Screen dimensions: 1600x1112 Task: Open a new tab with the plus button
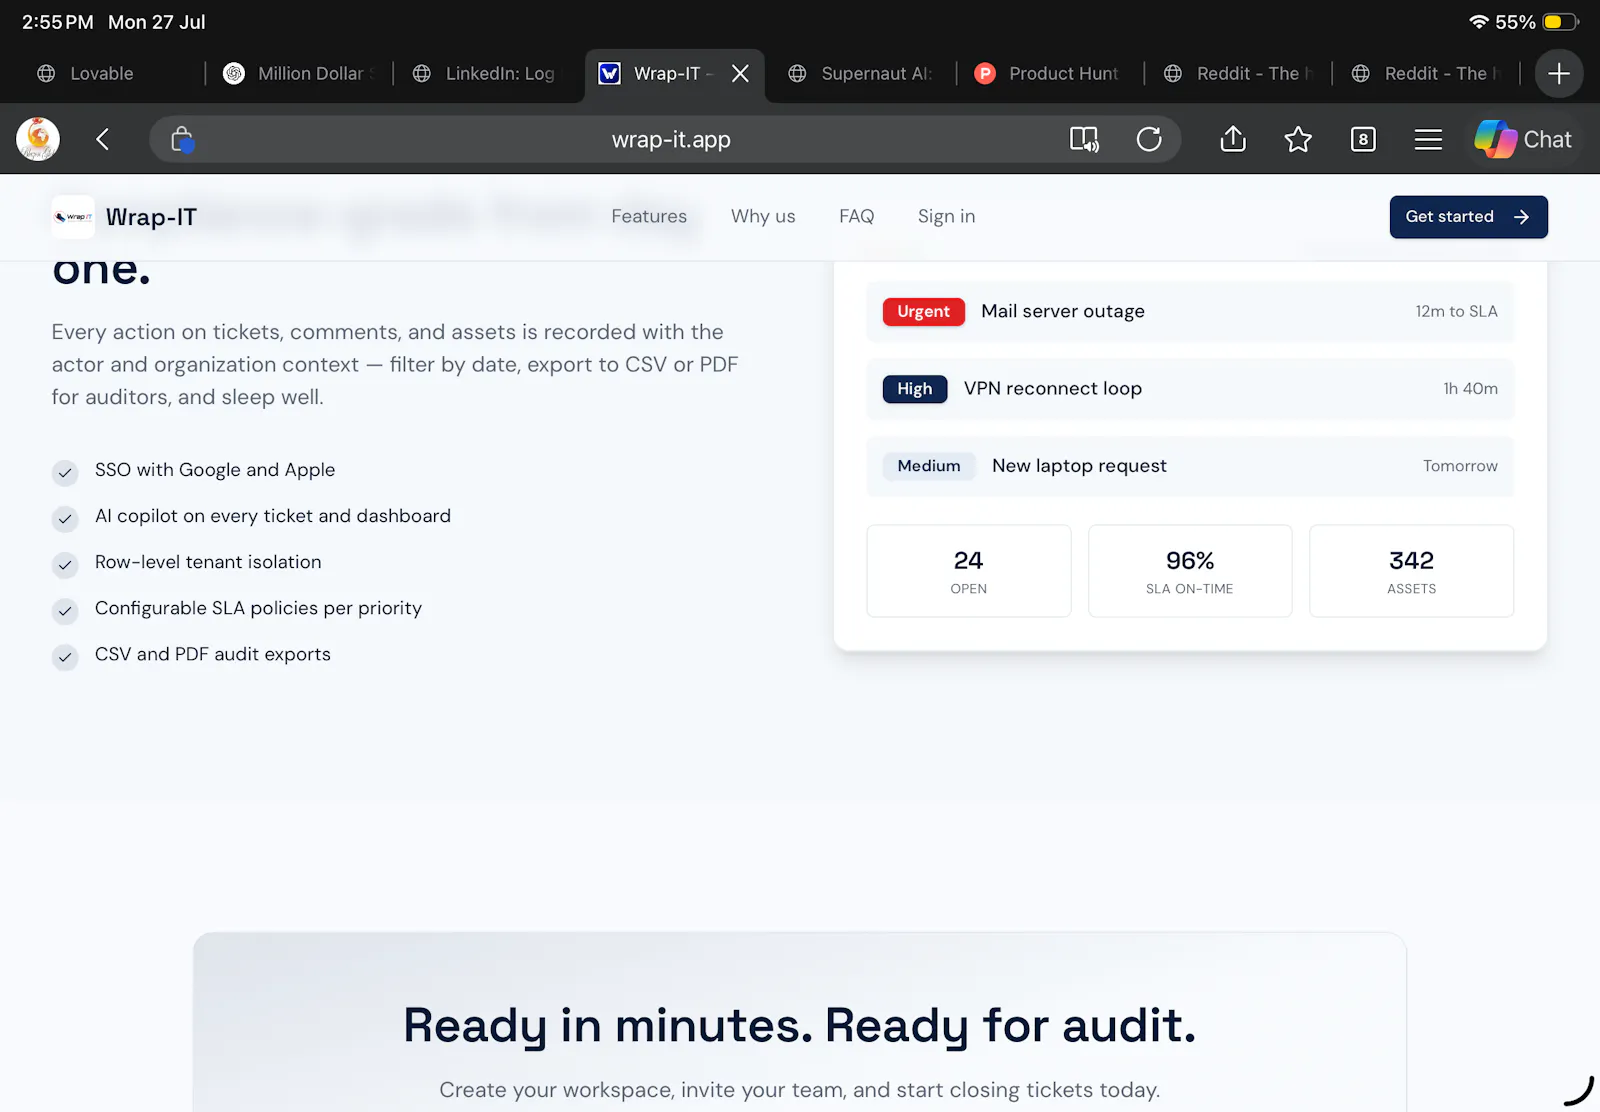click(x=1559, y=73)
